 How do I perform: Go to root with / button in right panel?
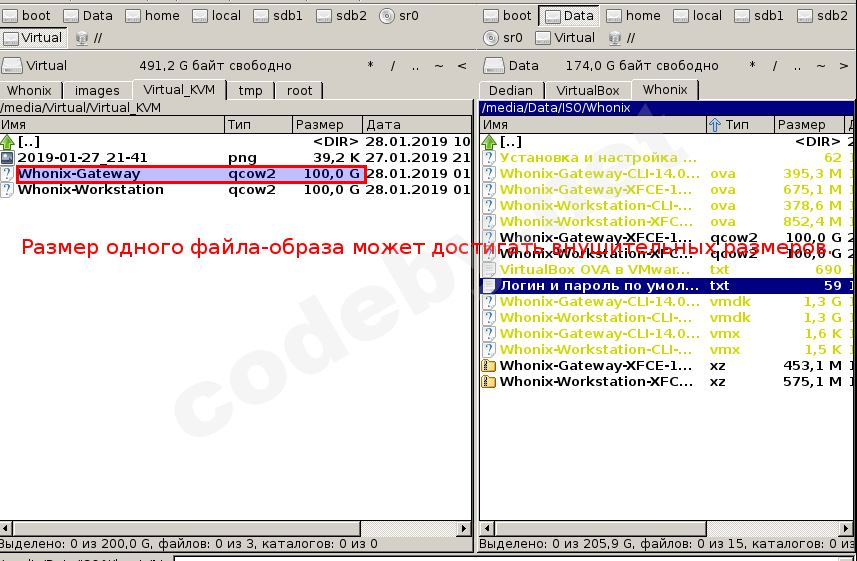[774, 66]
